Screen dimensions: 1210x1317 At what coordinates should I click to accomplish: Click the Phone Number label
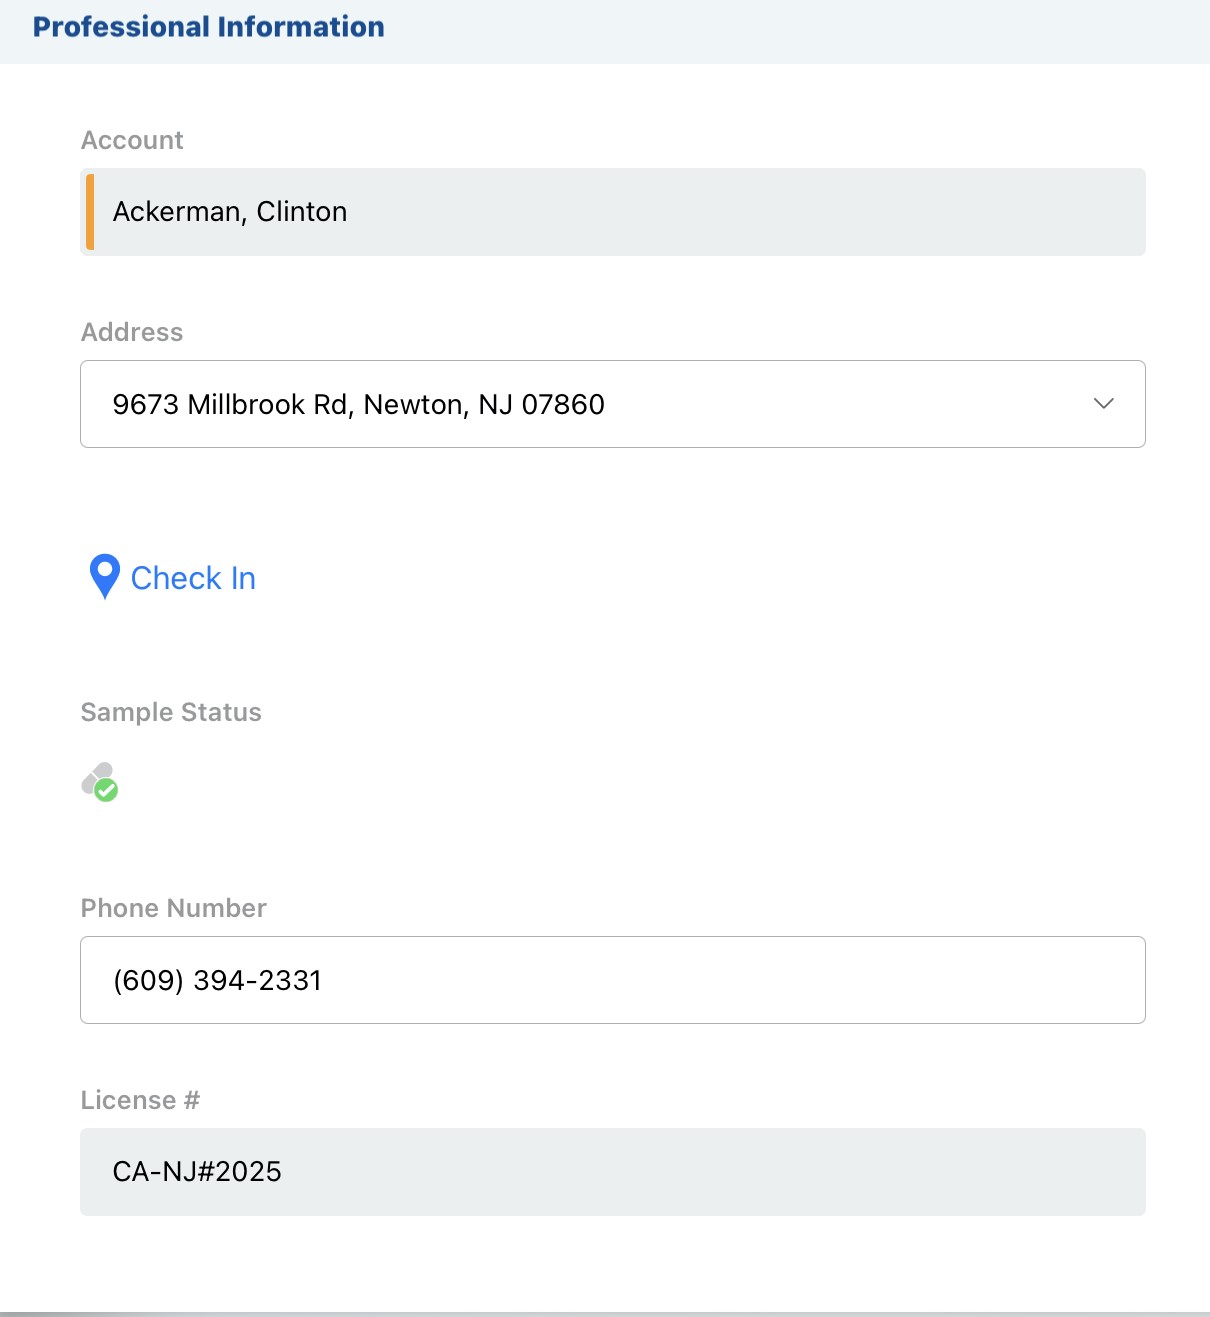(x=174, y=908)
